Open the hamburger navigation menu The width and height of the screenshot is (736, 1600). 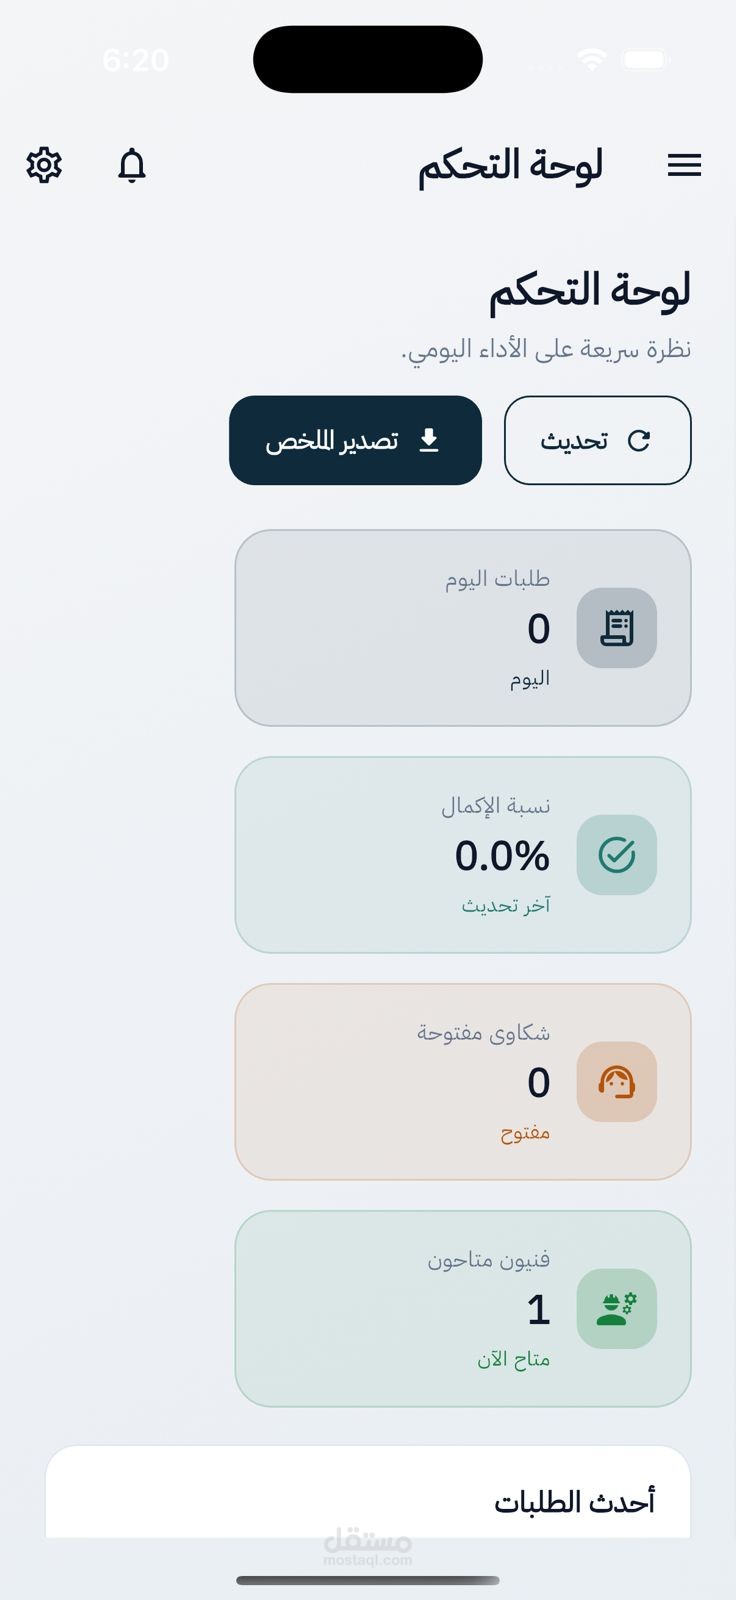685,165
